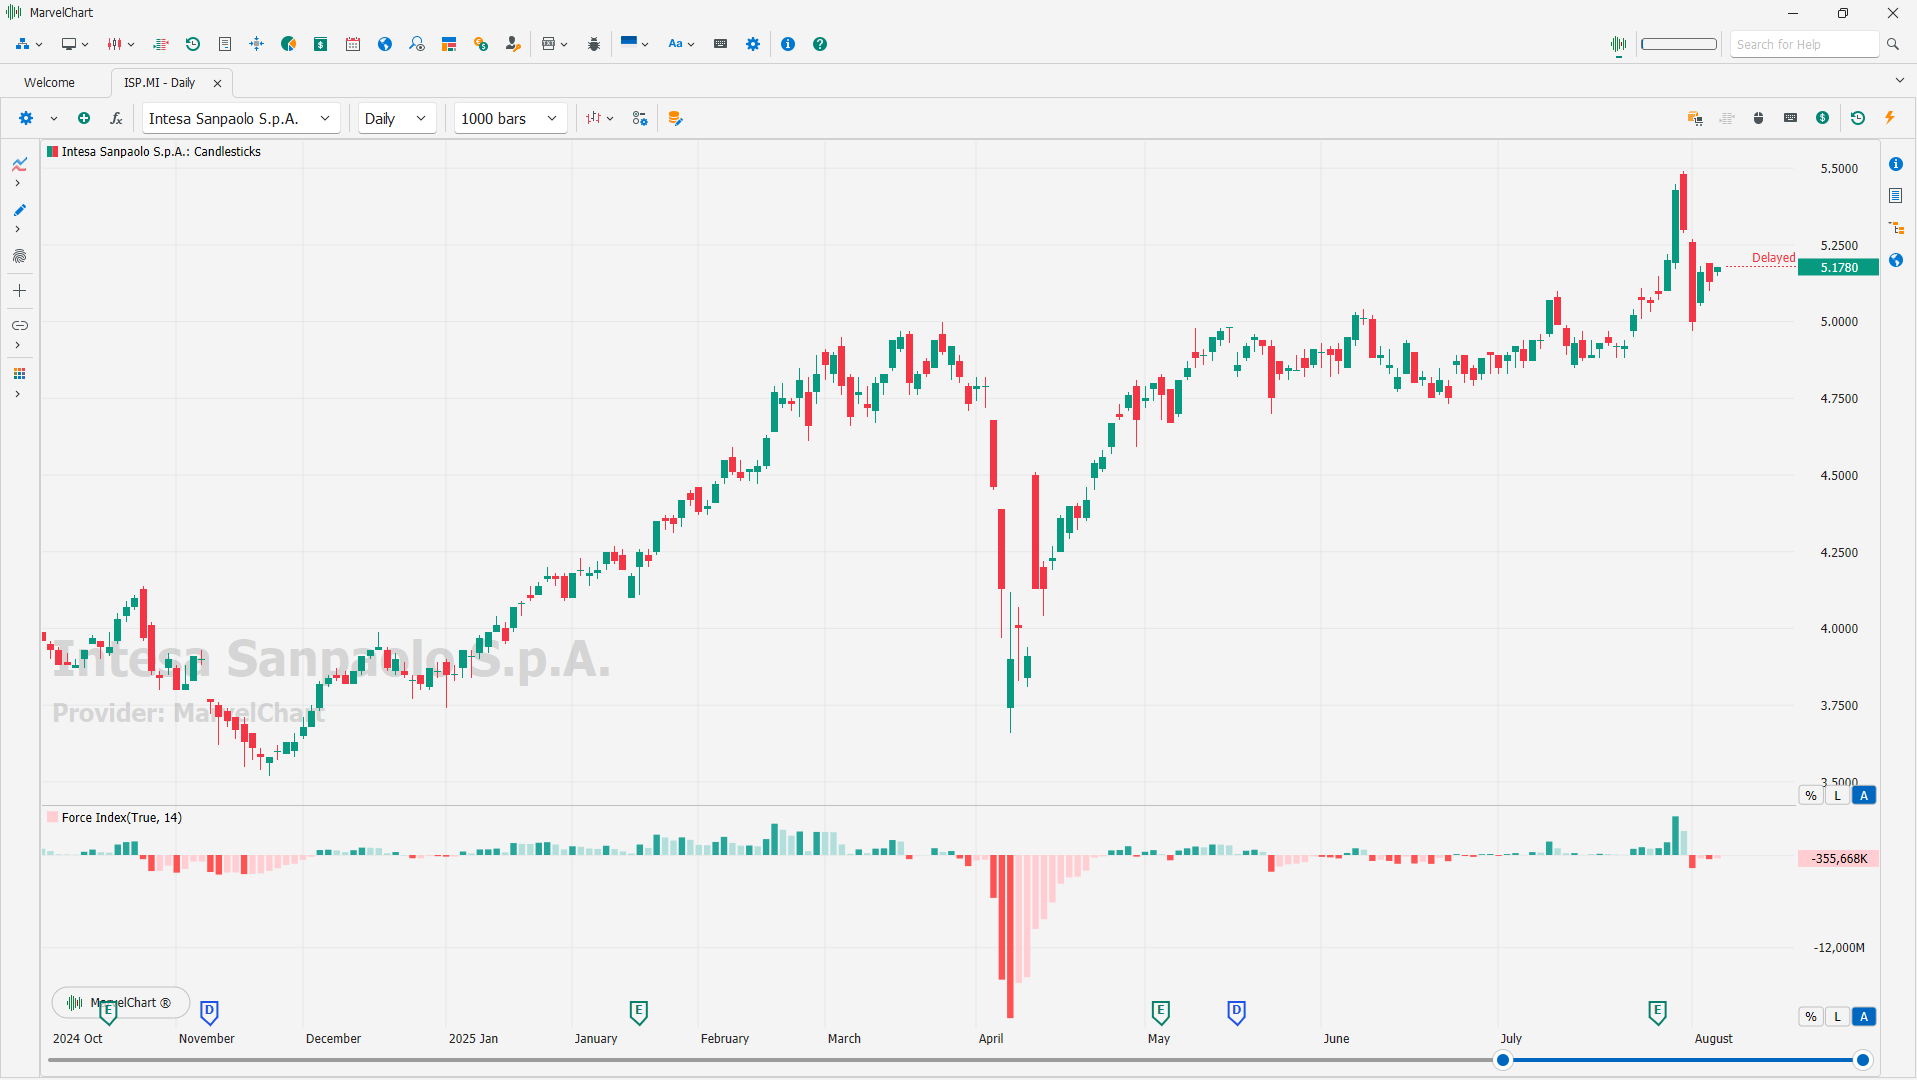The height and width of the screenshot is (1080, 1917).
Task: Select the crosshair plus tool in left sidebar
Action: click(x=19, y=291)
